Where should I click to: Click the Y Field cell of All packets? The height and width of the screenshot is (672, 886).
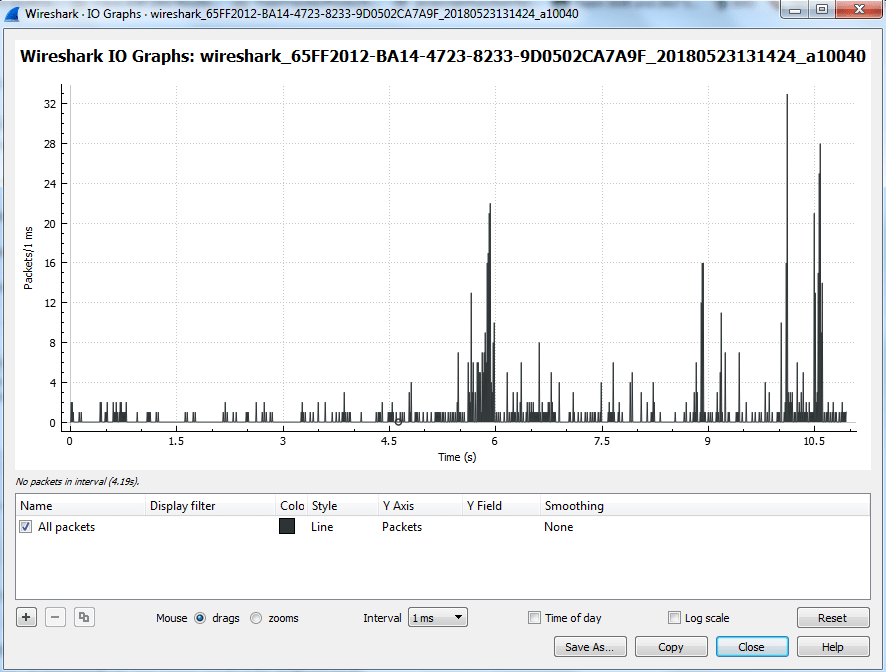[x=501, y=527]
